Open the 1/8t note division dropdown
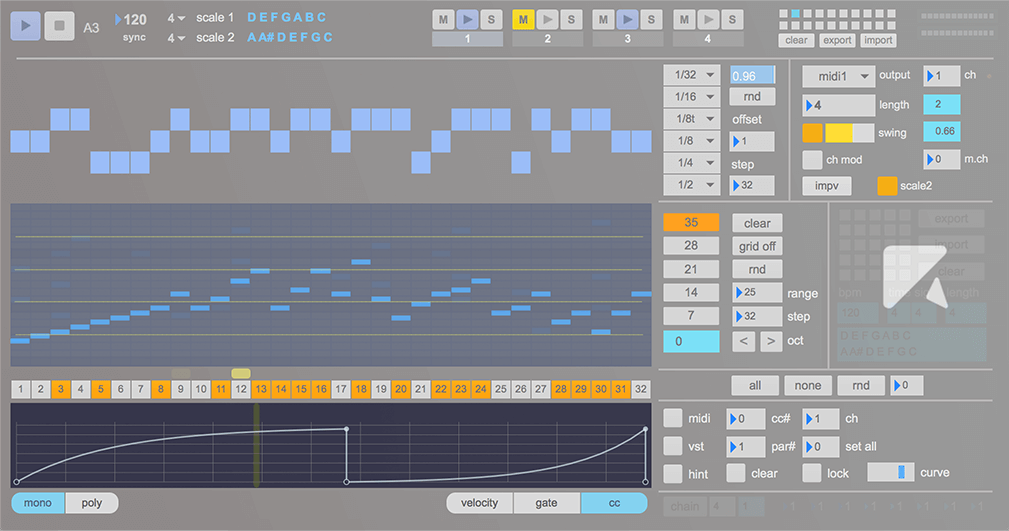This screenshot has height=531, width=1009. coord(692,119)
